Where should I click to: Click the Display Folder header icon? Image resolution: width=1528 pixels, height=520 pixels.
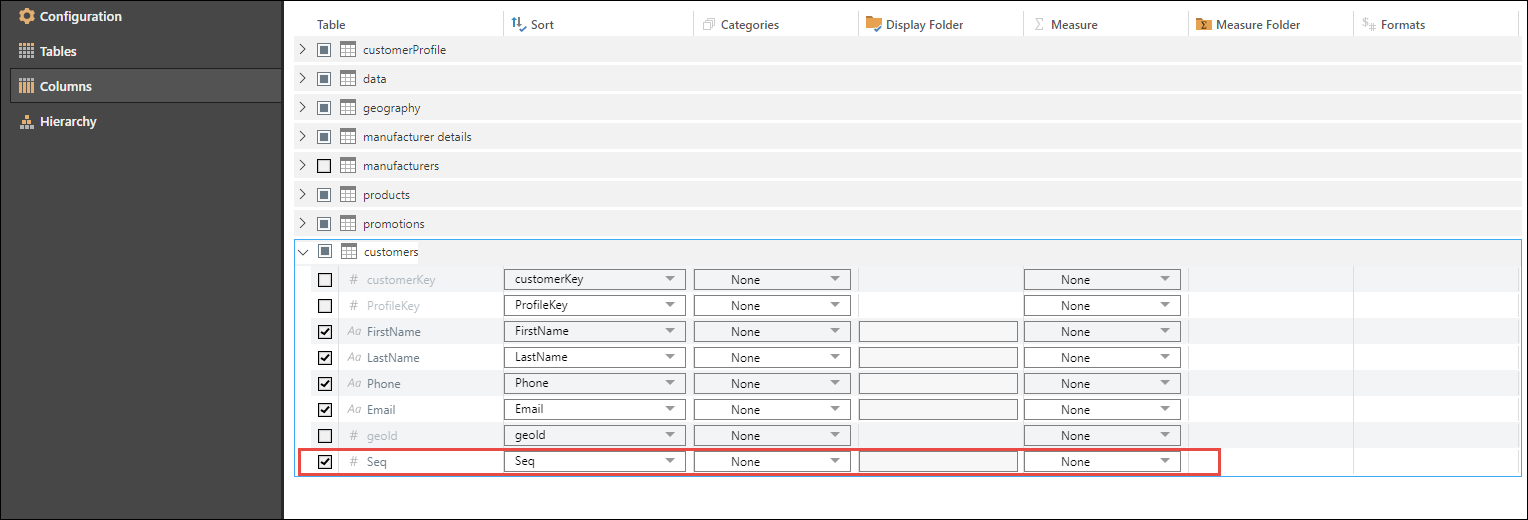(873, 24)
